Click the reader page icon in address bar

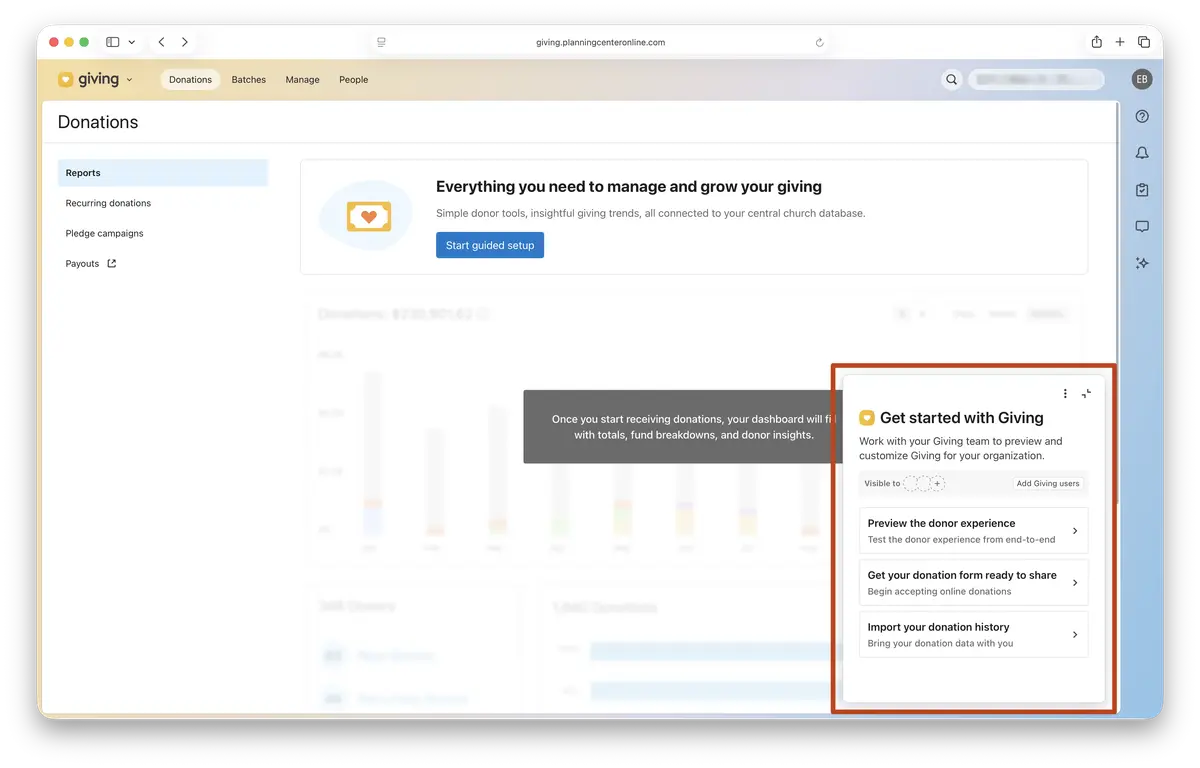tap(382, 42)
